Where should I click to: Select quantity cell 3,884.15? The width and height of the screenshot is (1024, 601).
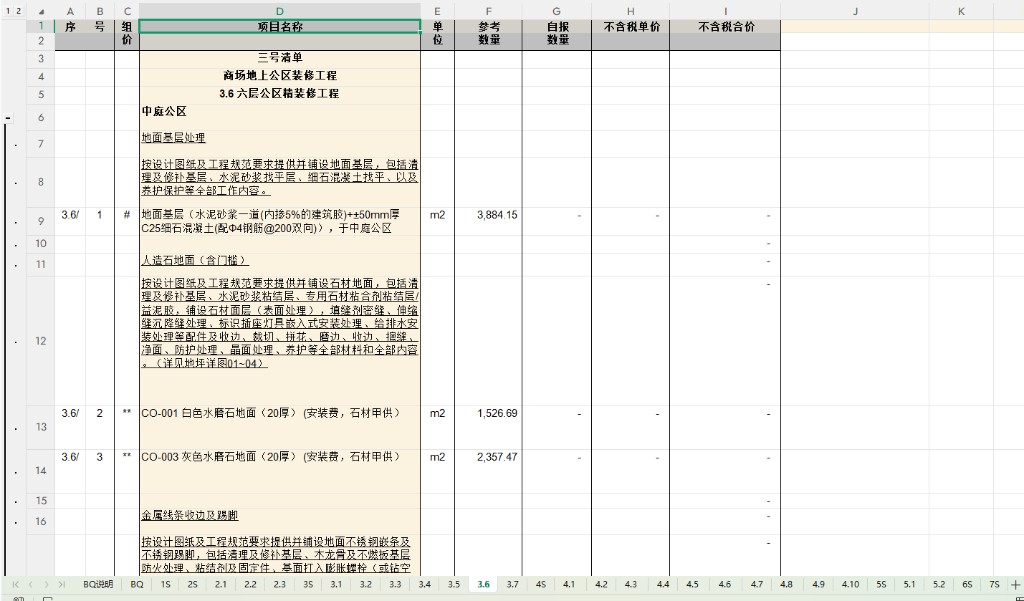488,221
